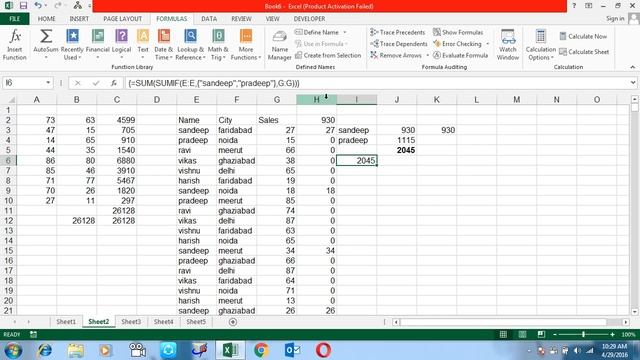The image size is (640, 360).
Task: Add a new sheet
Action: 233,322
